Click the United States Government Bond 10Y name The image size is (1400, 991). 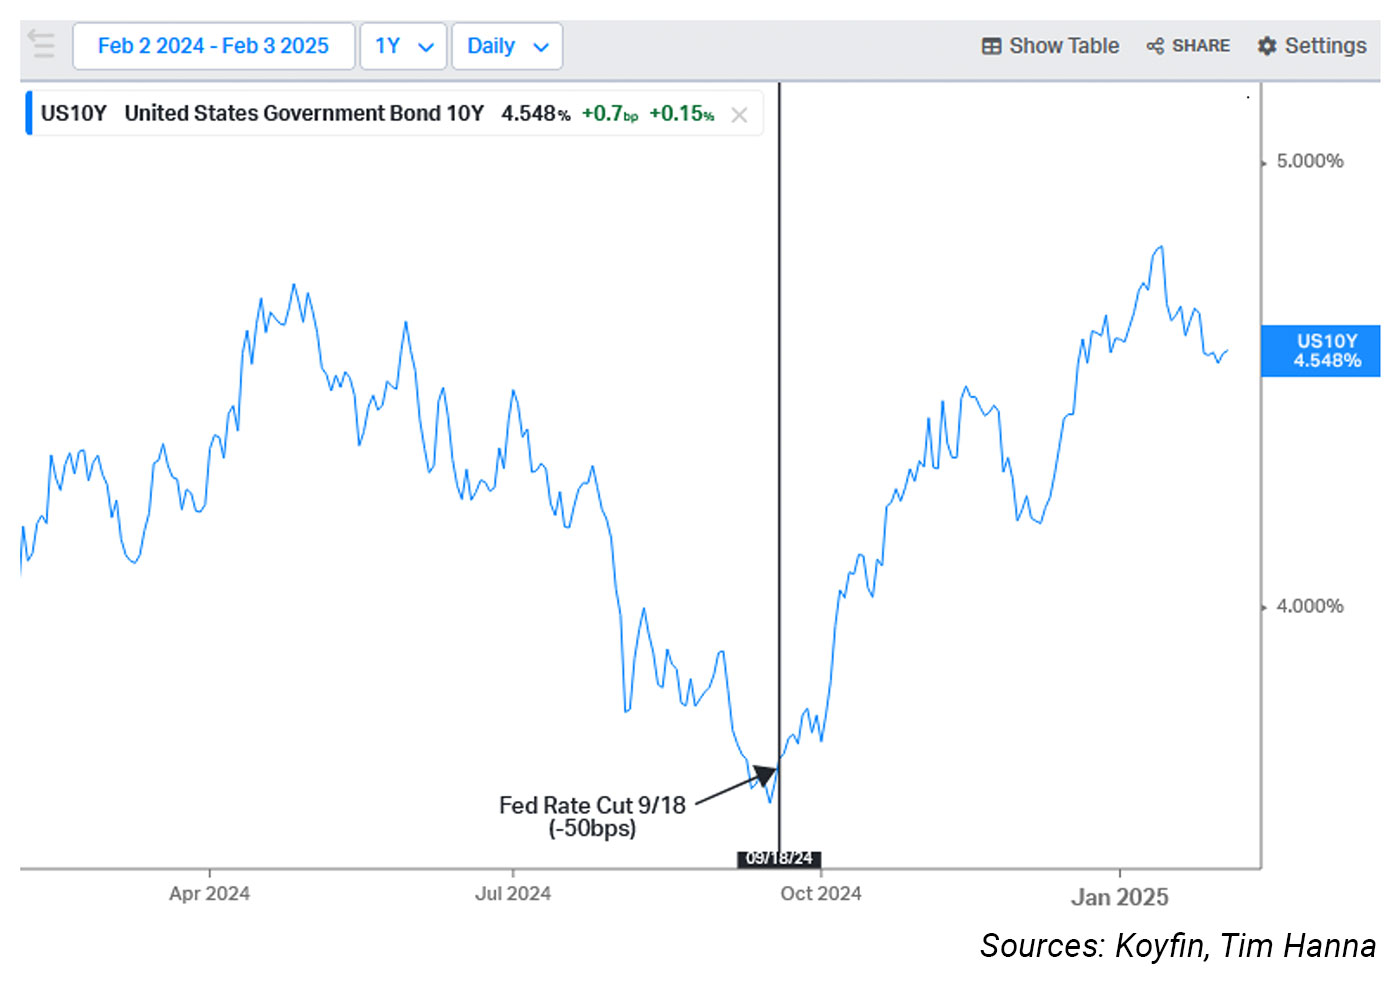(x=304, y=113)
